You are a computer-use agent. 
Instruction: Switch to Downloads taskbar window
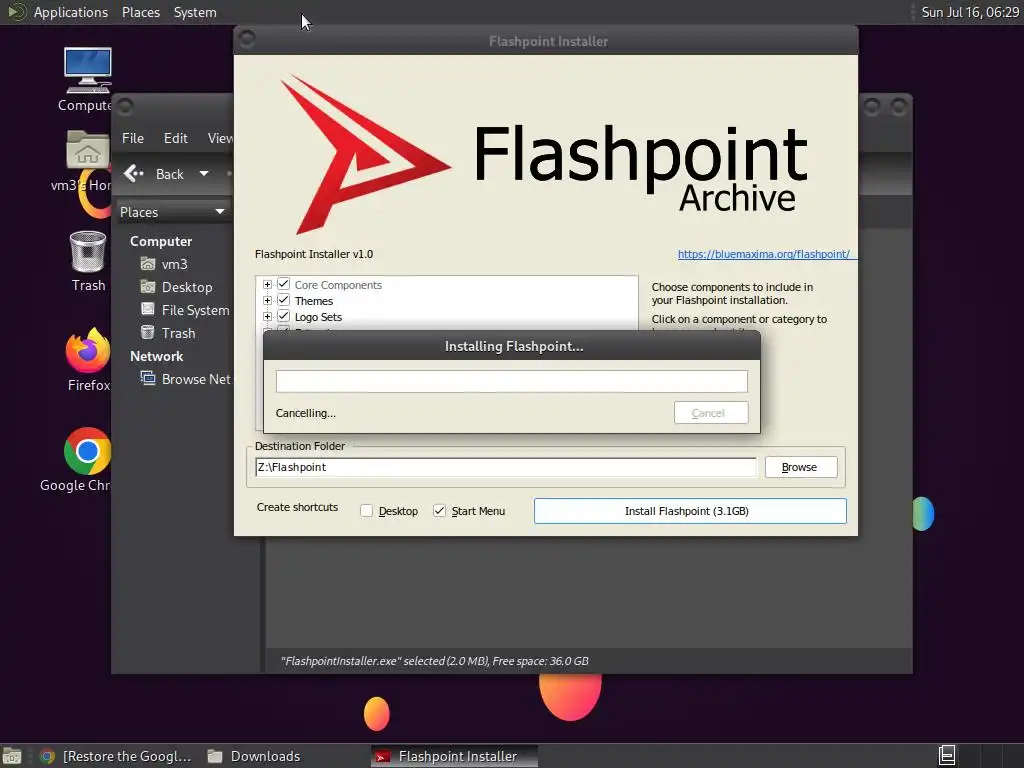[254, 756]
